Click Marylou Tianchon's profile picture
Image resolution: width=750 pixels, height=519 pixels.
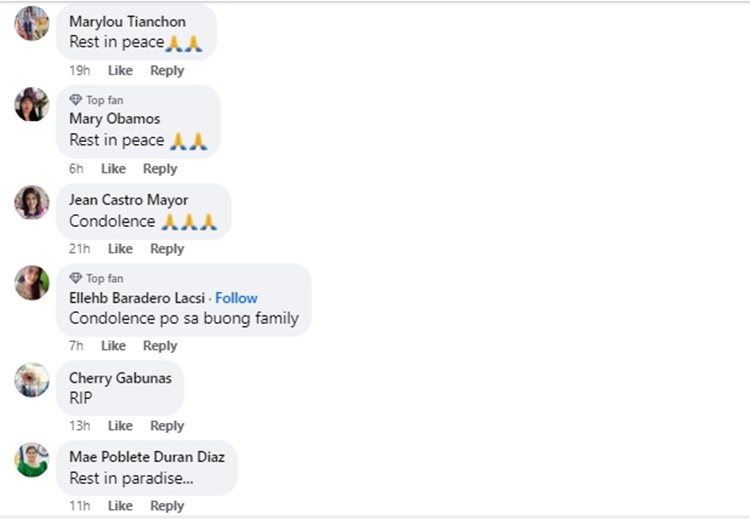coord(31,23)
